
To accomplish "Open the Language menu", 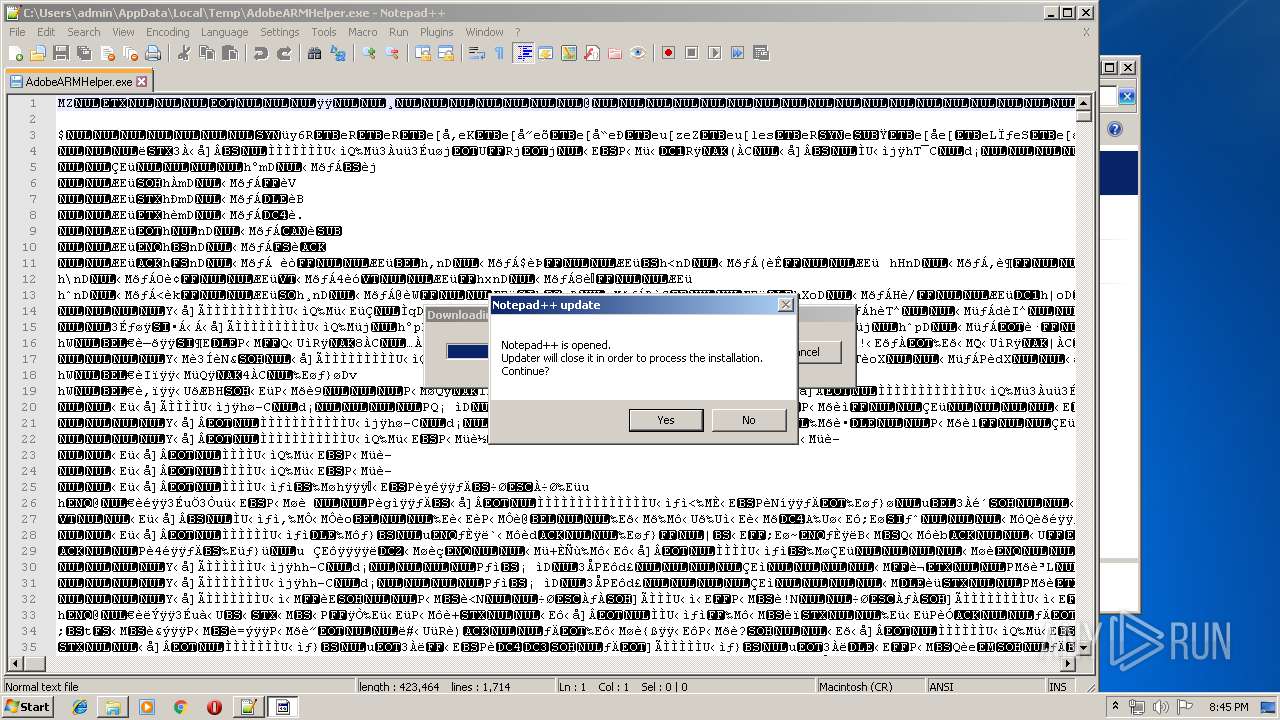I will point(224,32).
